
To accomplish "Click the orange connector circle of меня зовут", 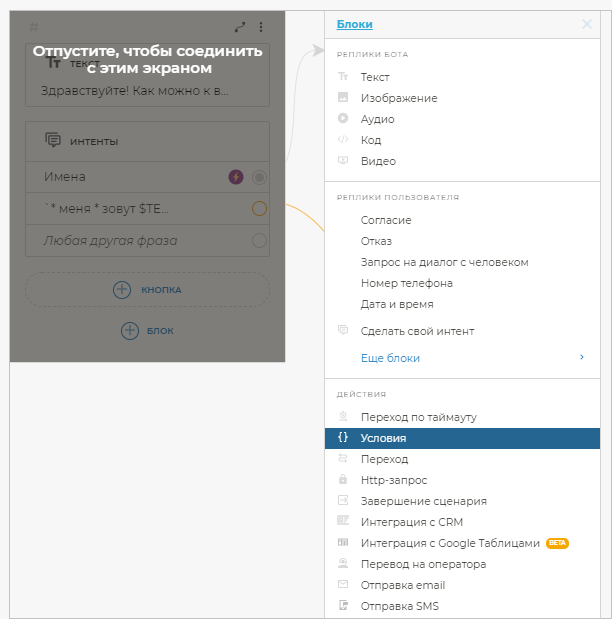I will (259, 209).
